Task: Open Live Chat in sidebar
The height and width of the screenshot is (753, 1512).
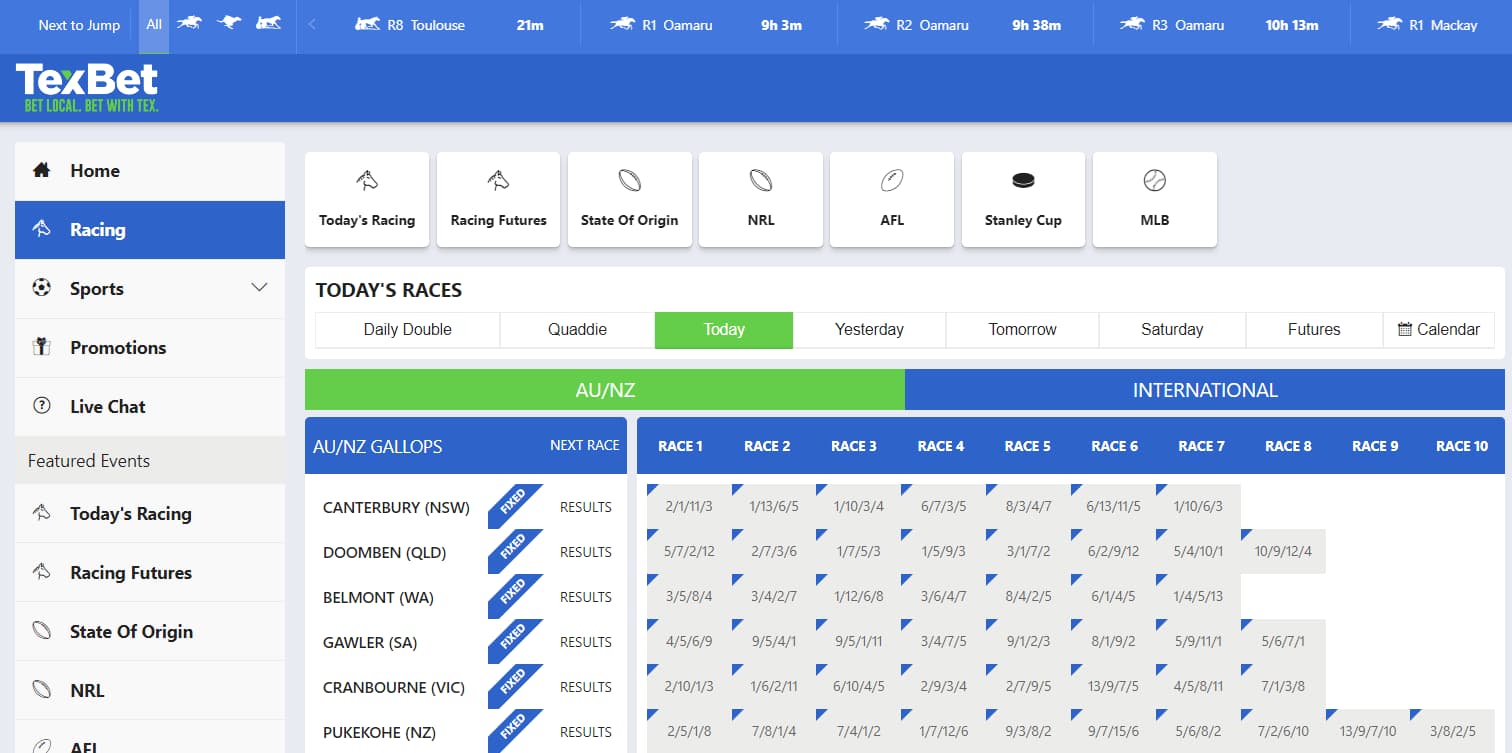Action: point(150,407)
